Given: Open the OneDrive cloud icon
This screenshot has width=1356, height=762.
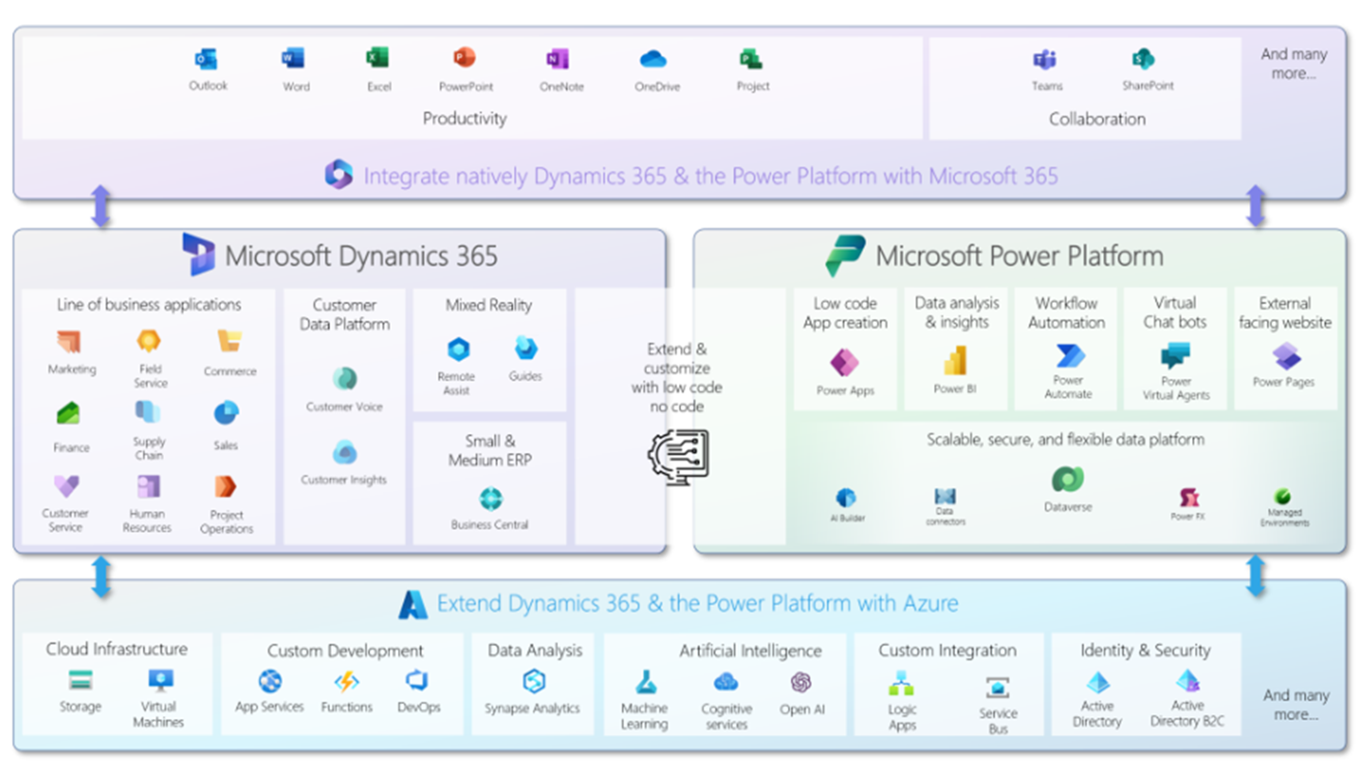Looking at the screenshot, I should point(654,60).
